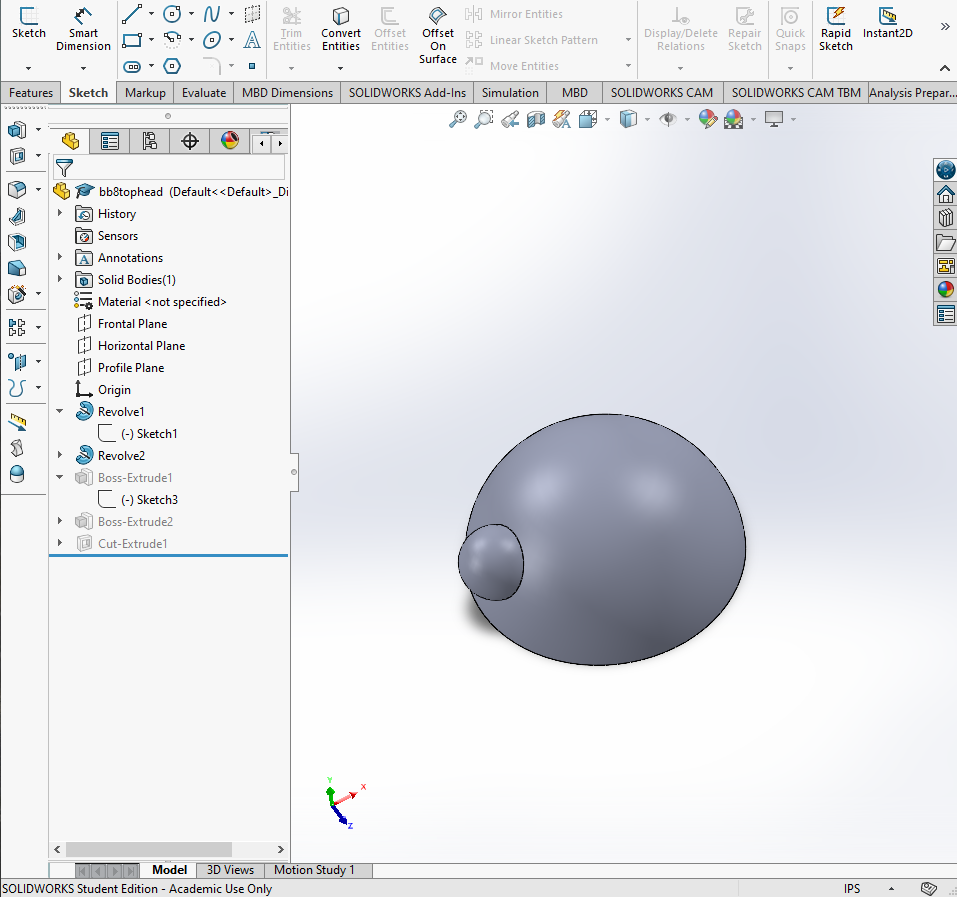Expand the Solid Bodies(1) folder
The width and height of the screenshot is (957, 897).
(x=60, y=279)
